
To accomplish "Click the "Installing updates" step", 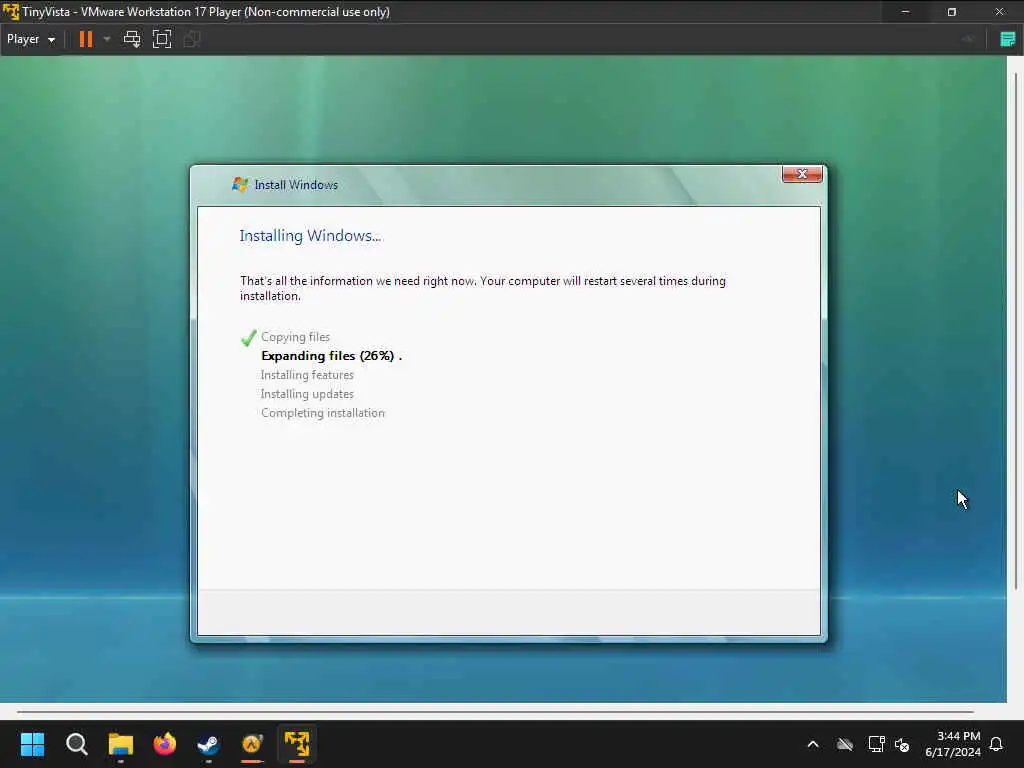I will click(x=307, y=394).
